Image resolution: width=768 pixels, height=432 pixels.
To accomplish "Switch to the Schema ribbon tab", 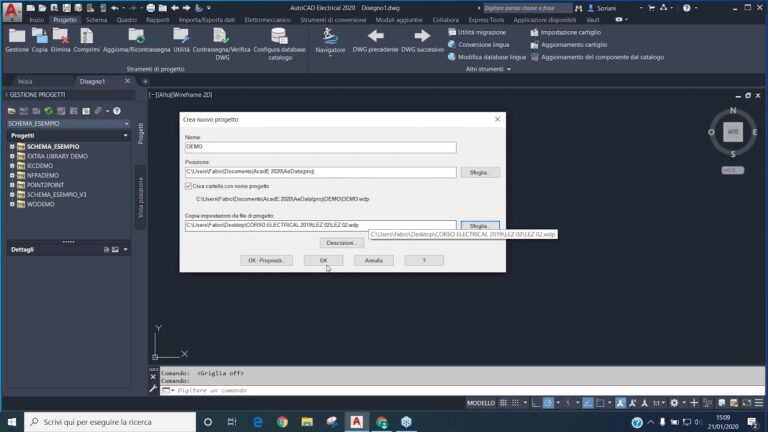I will pos(96,19).
